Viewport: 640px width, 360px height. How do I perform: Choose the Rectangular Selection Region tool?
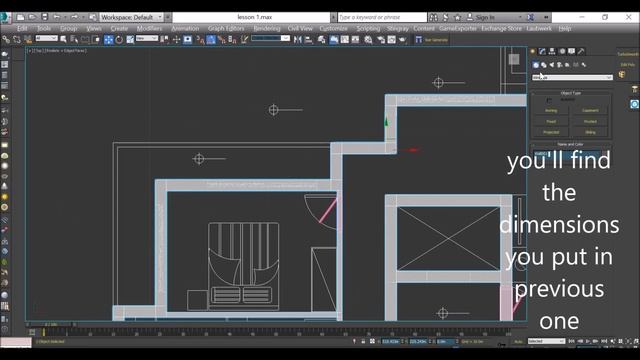tap(85, 39)
